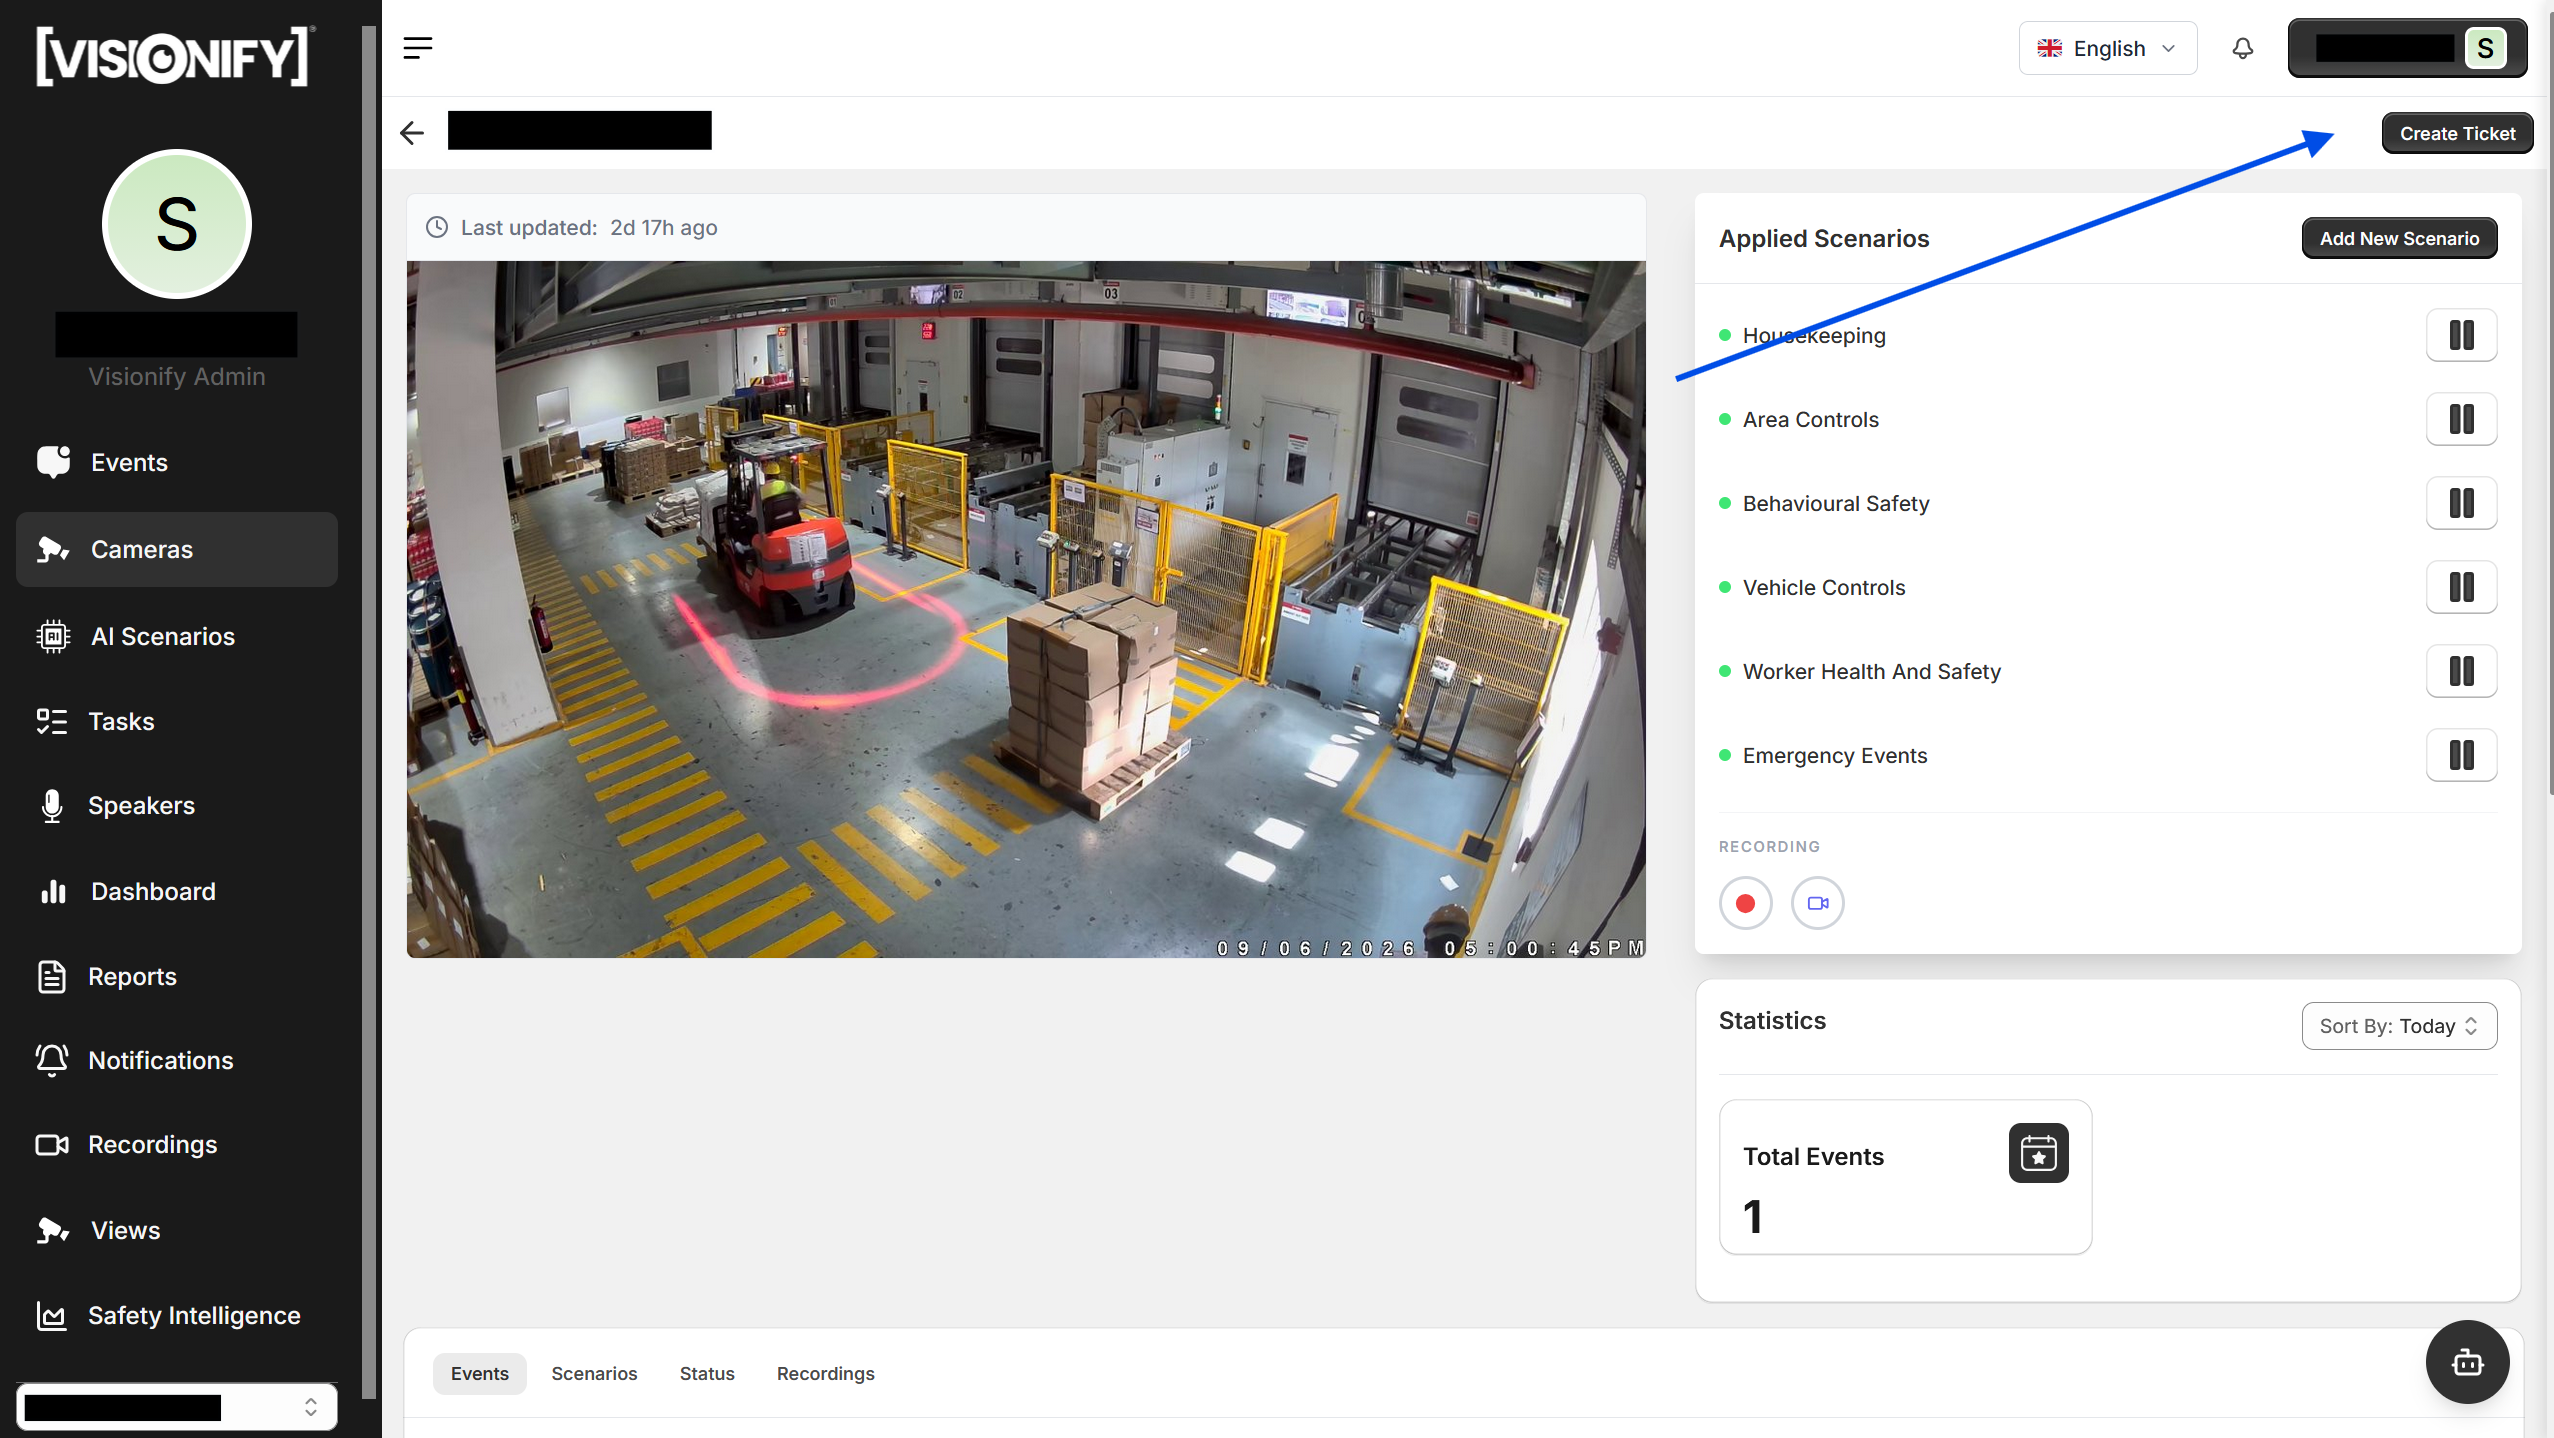The image size is (2554, 1438).
Task: Click the Total Events calendar icon
Action: tap(2038, 1153)
